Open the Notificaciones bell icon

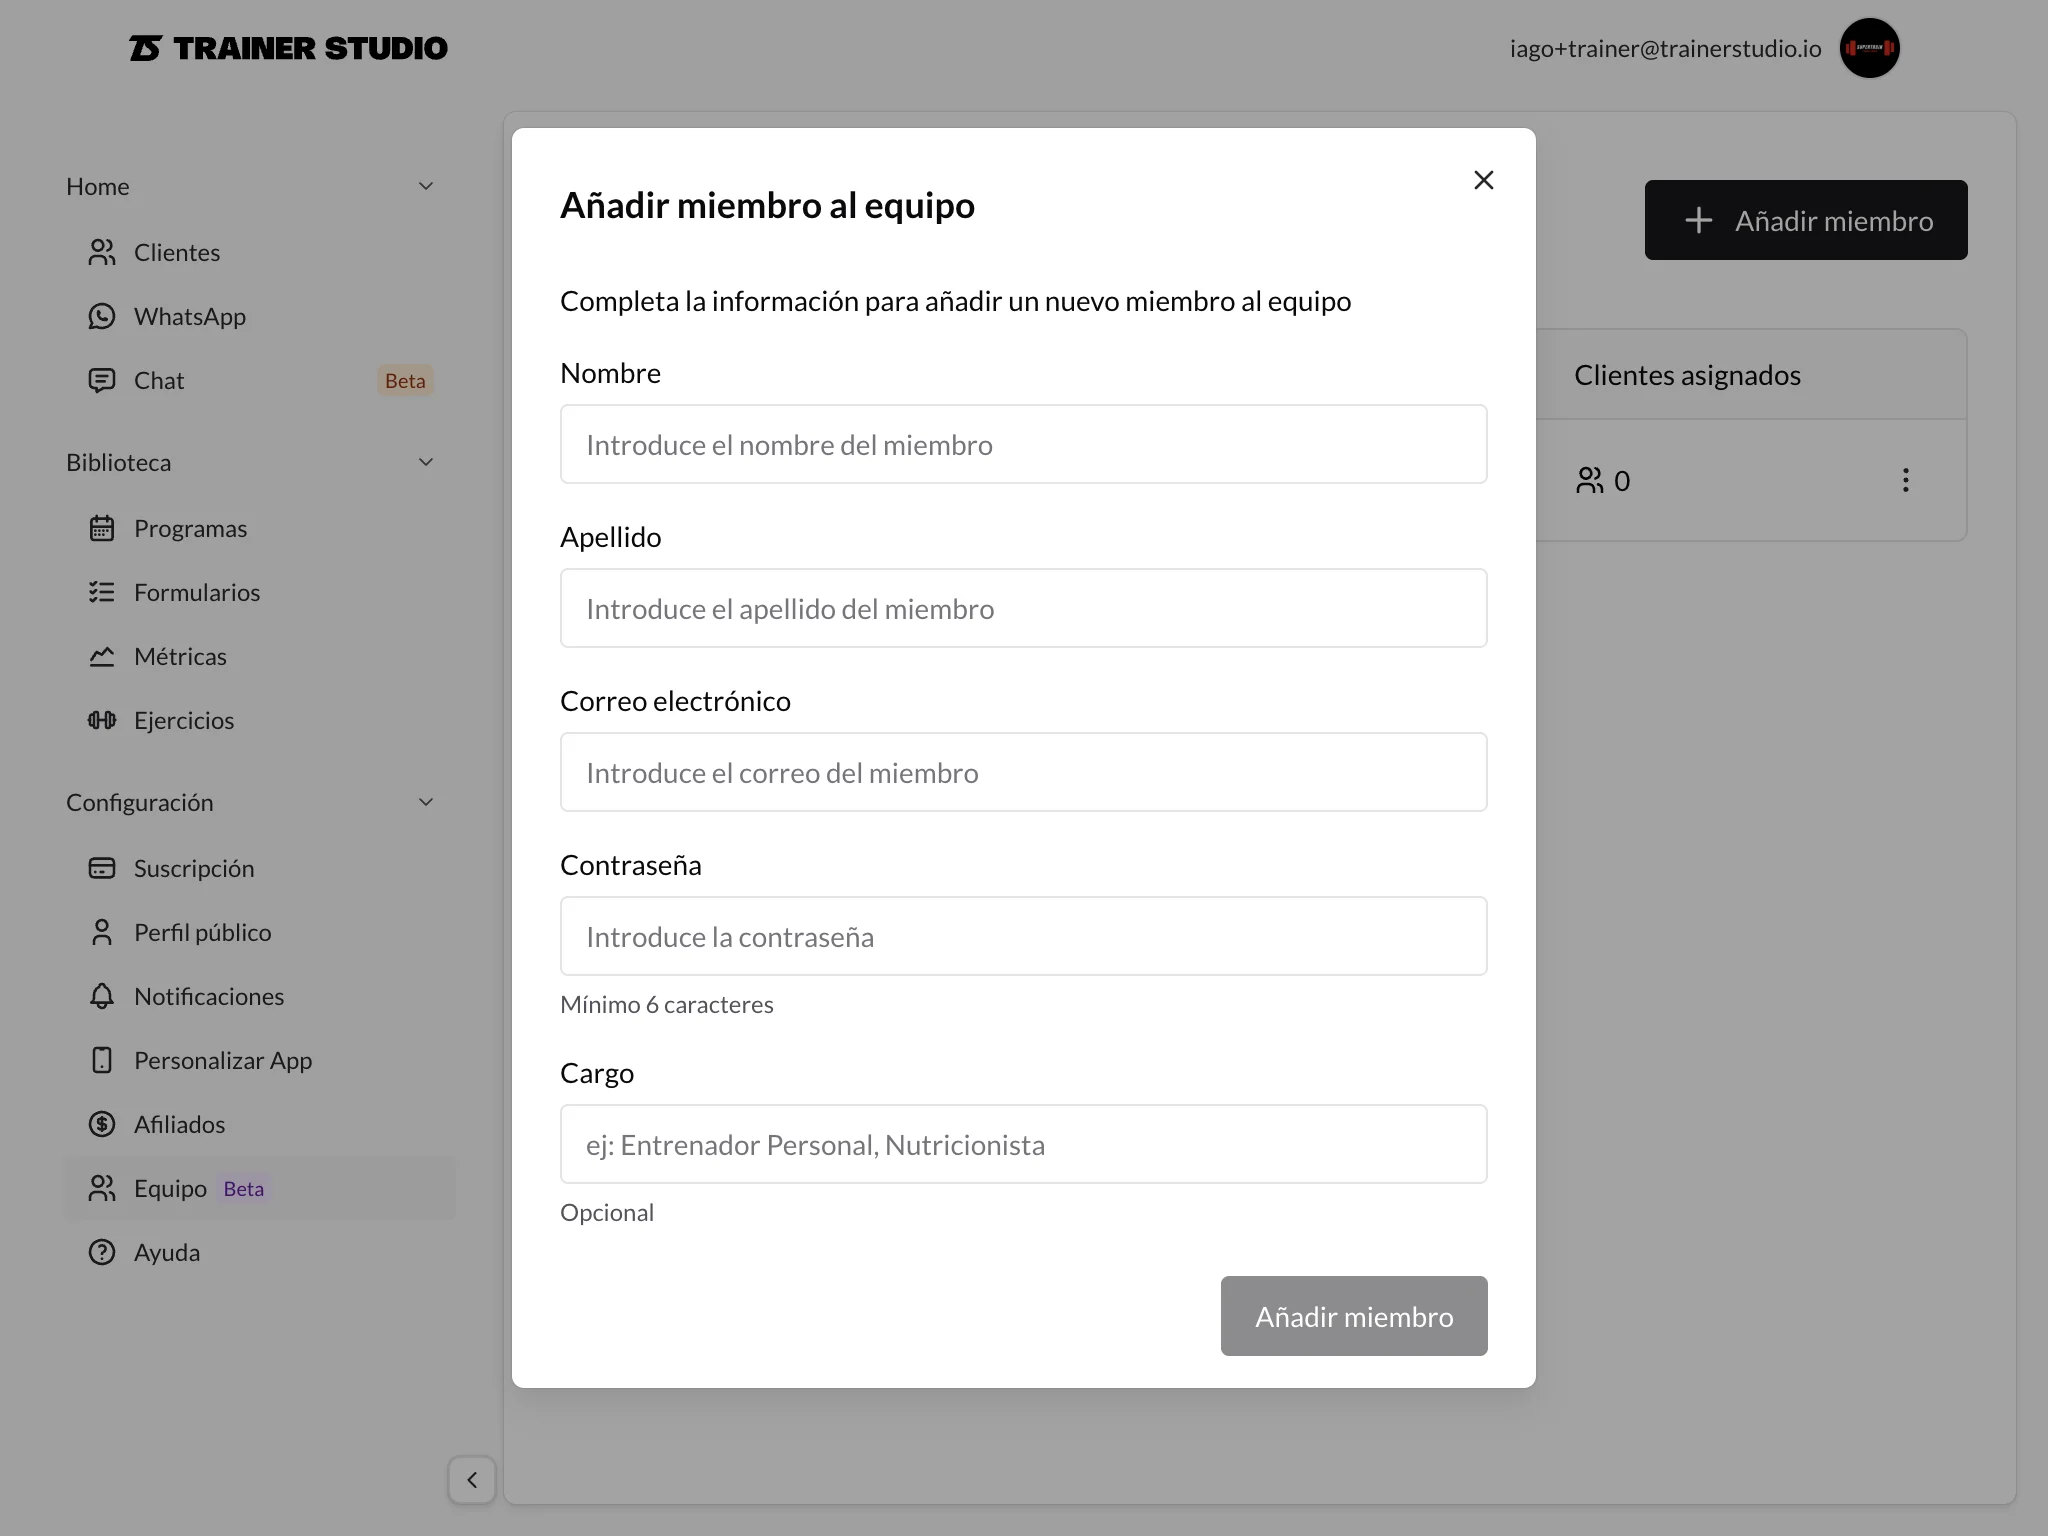(x=102, y=996)
